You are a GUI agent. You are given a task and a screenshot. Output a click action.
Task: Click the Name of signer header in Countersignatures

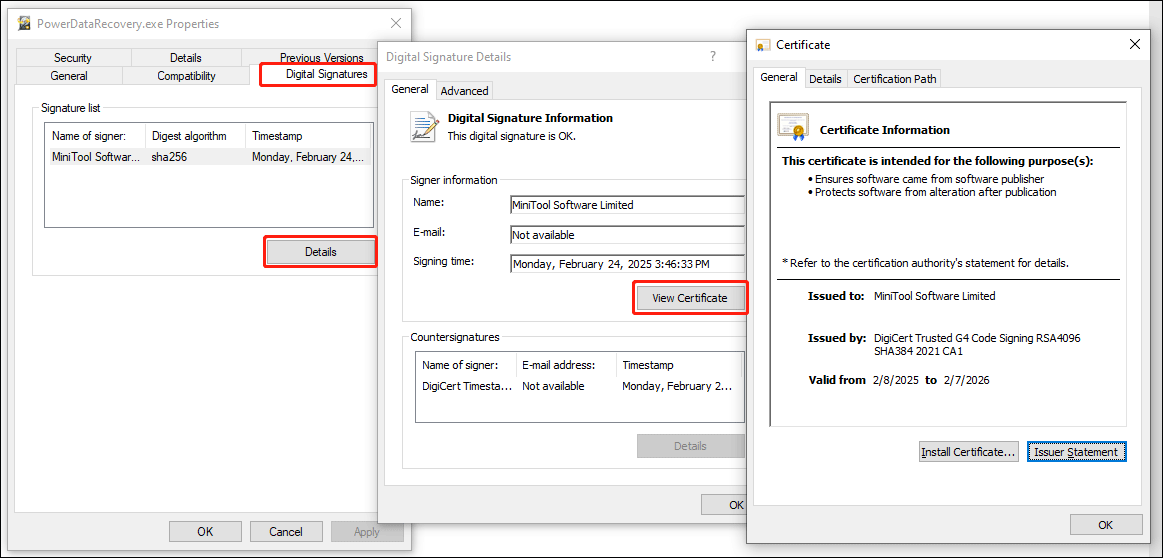coord(466,365)
